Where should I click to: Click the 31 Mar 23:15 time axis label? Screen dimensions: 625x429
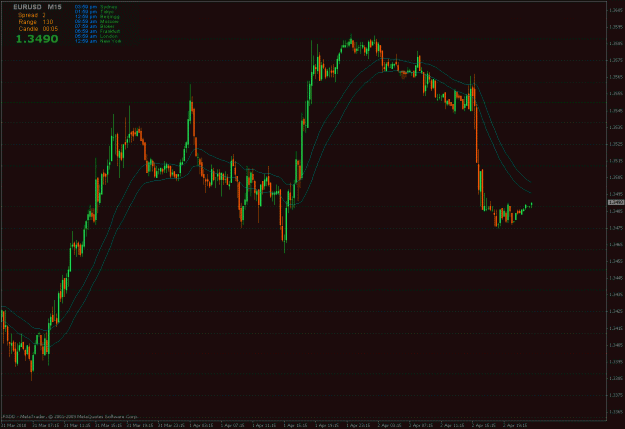(x=171, y=425)
